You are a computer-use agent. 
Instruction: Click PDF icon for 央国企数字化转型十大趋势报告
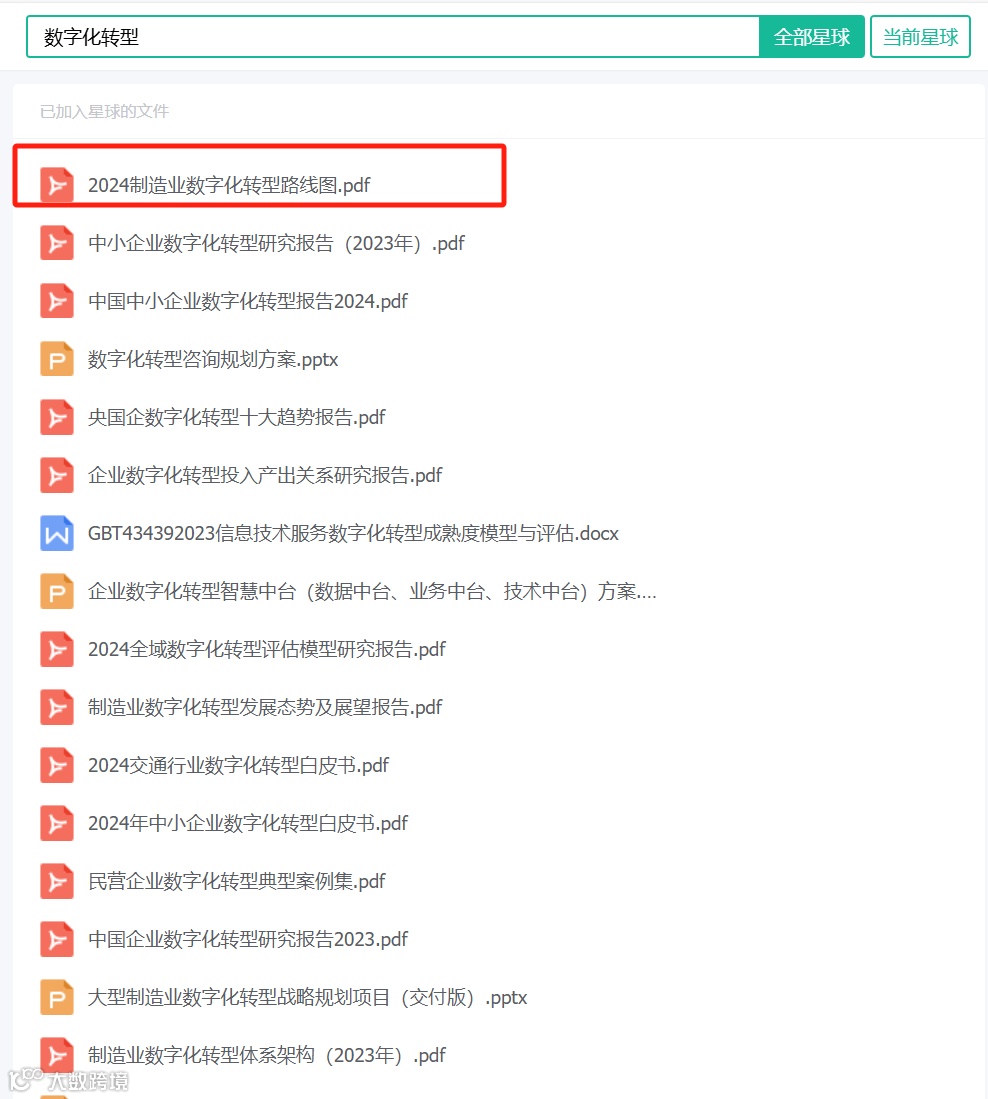point(57,417)
